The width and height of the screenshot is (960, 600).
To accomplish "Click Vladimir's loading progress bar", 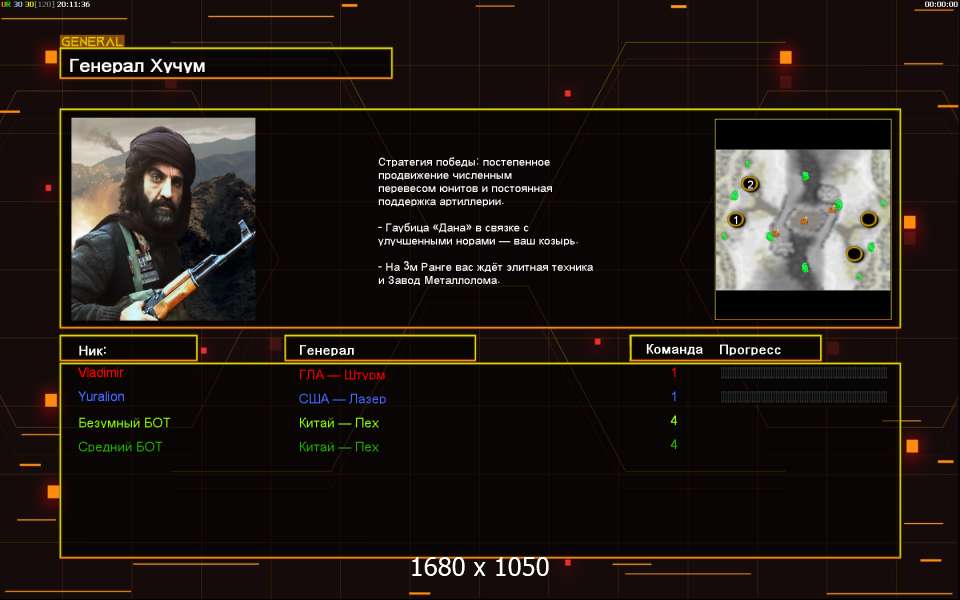I will point(804,373).
